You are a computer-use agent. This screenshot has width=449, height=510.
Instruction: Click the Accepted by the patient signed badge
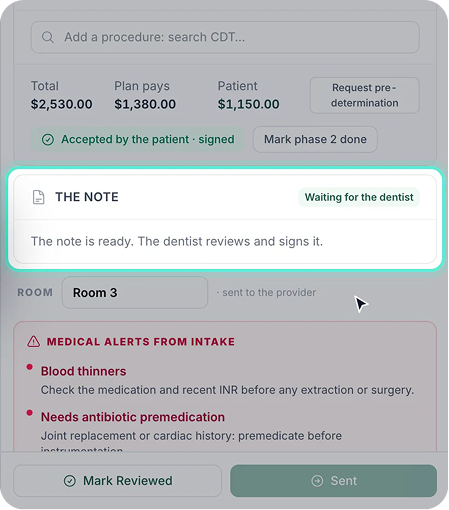[x=138, y=139]
